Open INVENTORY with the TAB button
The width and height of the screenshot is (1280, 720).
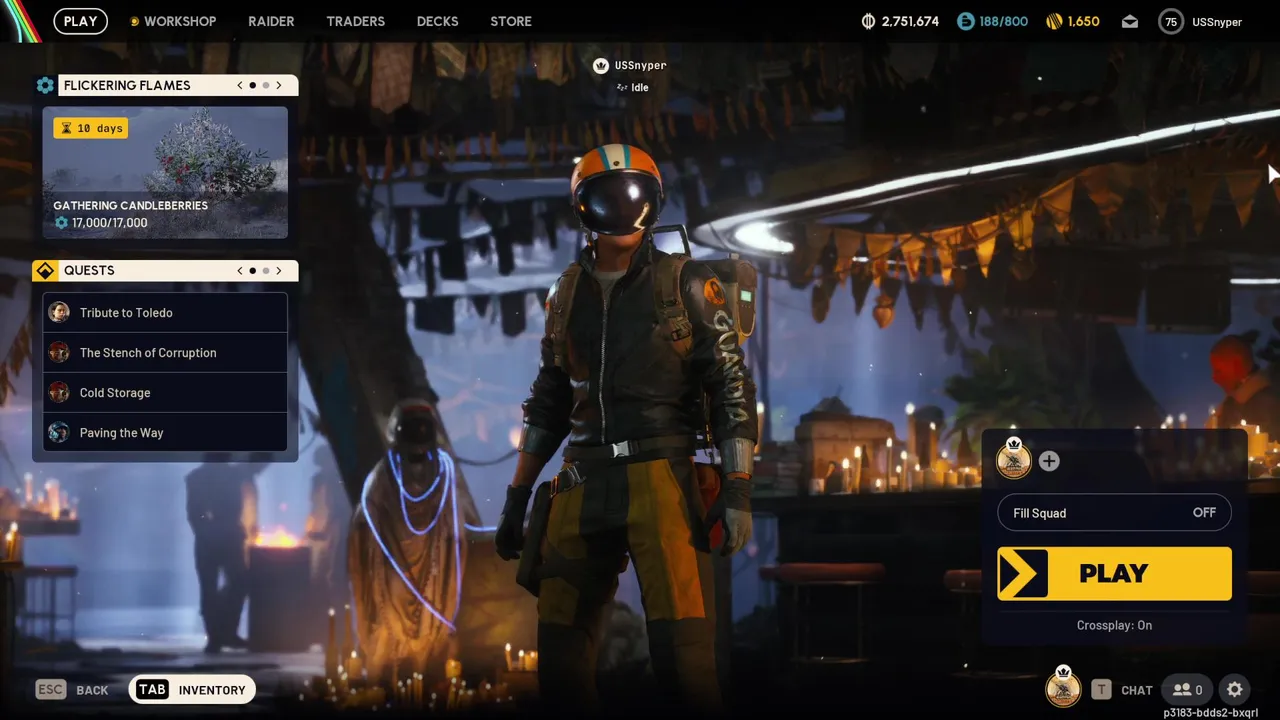[x=192, y=689]
